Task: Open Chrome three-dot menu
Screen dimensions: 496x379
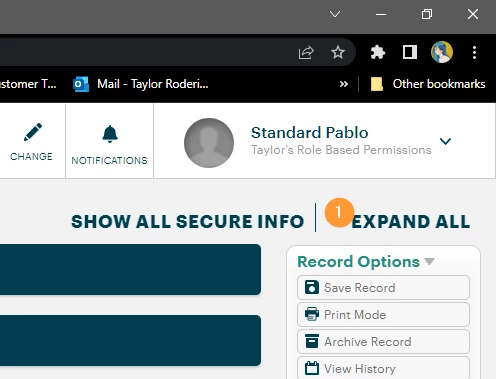Action: (x=474, y=52)
